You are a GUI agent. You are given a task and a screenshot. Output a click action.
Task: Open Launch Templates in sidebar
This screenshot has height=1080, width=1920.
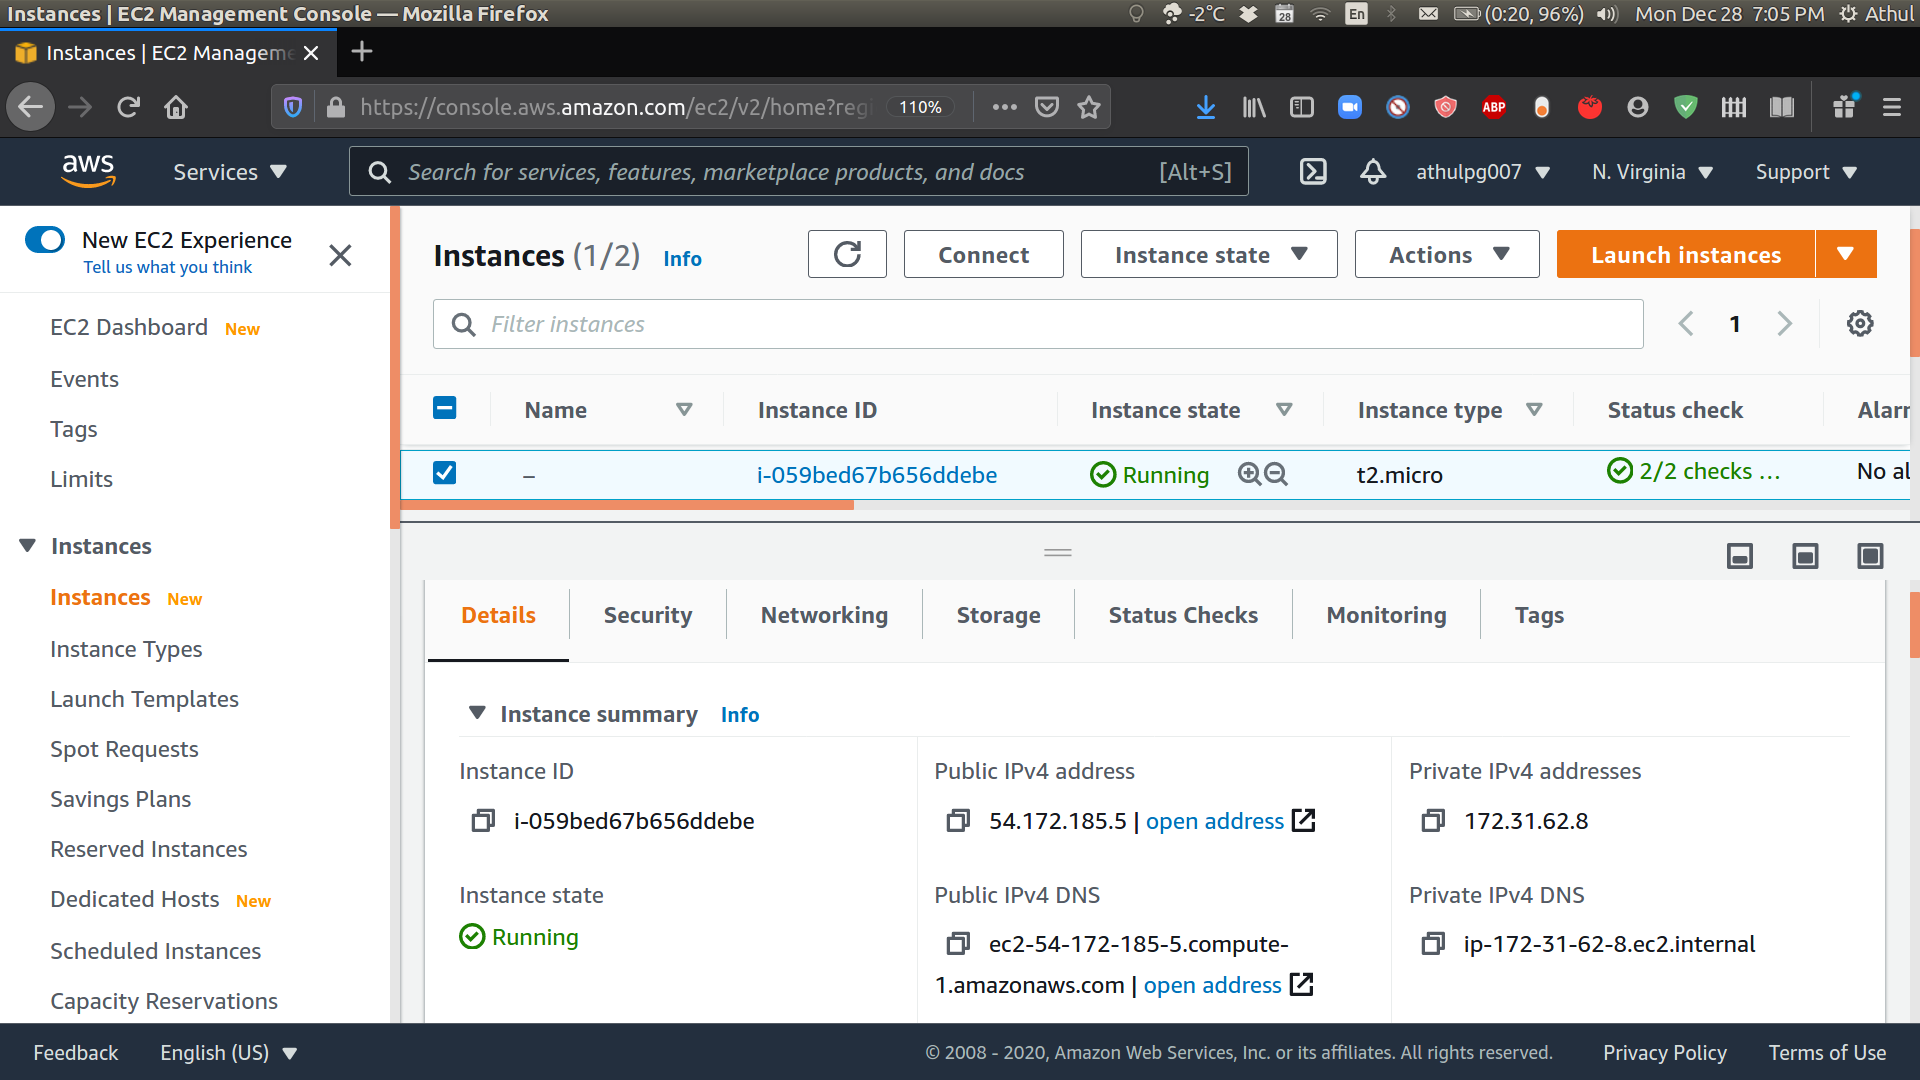click(x=144, y=699)
